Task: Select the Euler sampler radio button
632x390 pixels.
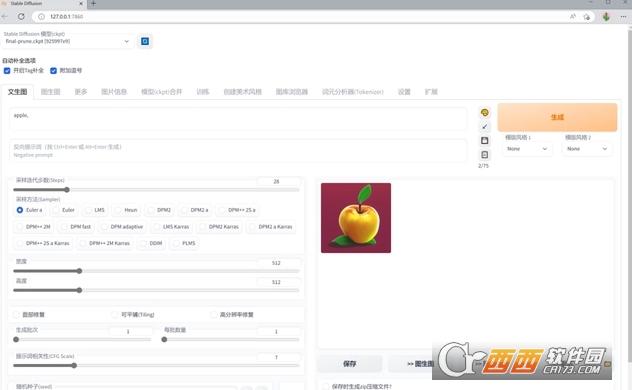Action: 56,210
